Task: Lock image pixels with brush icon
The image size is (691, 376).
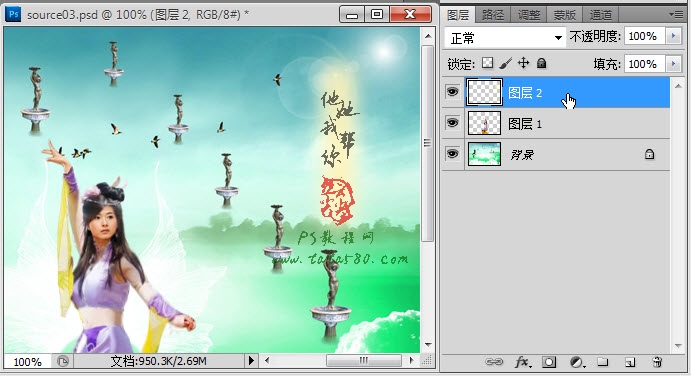Action: coord(506,63)
